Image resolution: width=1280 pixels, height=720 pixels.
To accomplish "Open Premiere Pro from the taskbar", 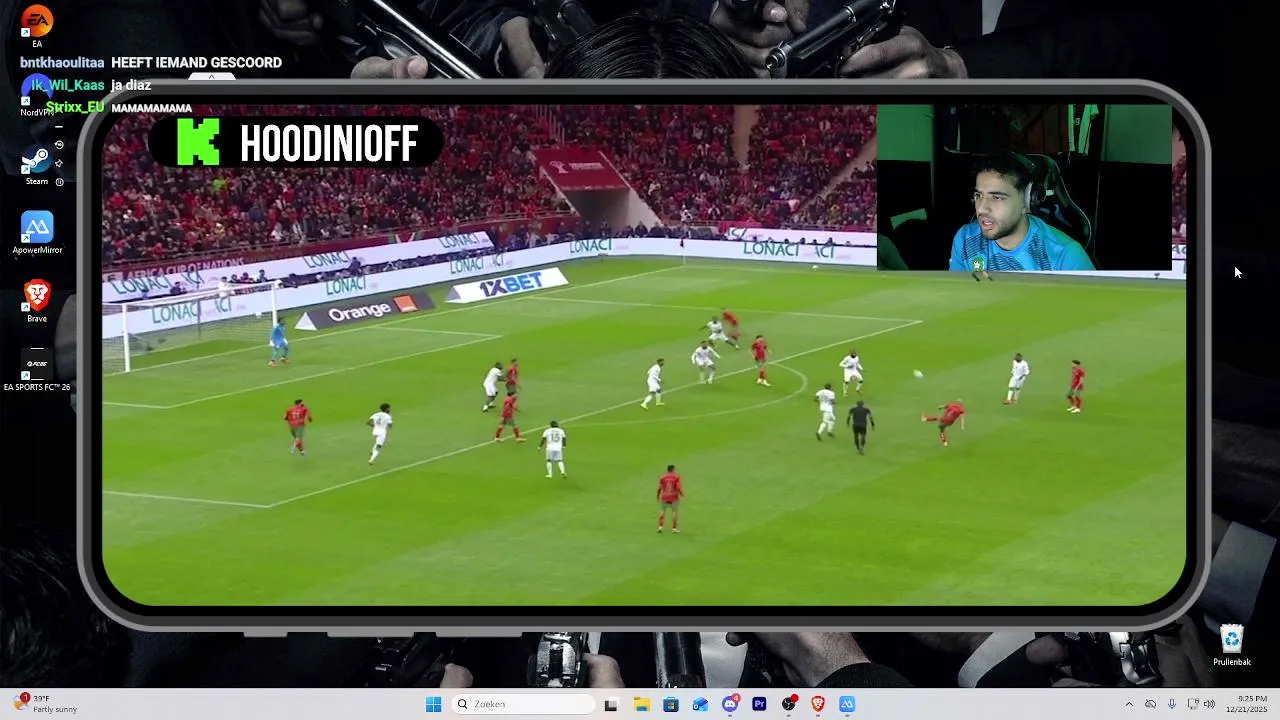I will click(x=759, y=704).
